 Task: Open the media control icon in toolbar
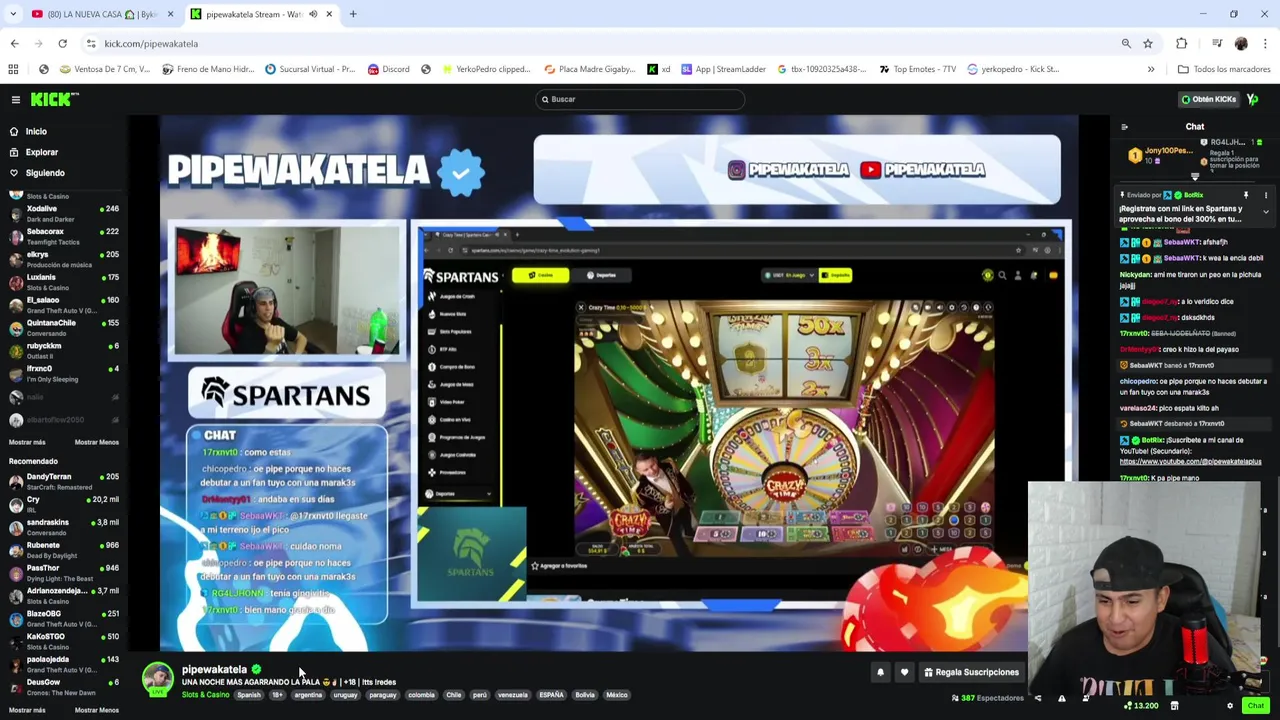pyautogui.click(x=1217, y=44)
